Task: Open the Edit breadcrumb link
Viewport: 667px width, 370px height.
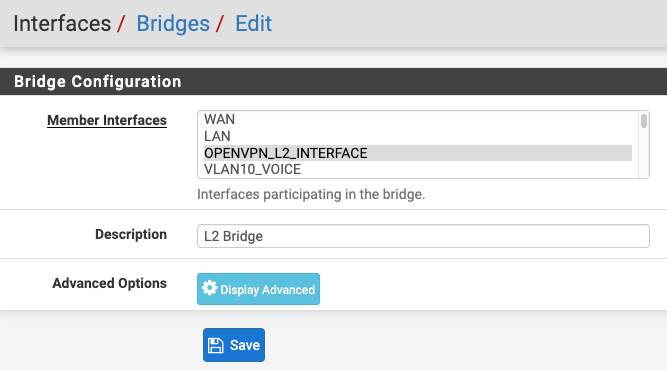Action: [254, 23]
